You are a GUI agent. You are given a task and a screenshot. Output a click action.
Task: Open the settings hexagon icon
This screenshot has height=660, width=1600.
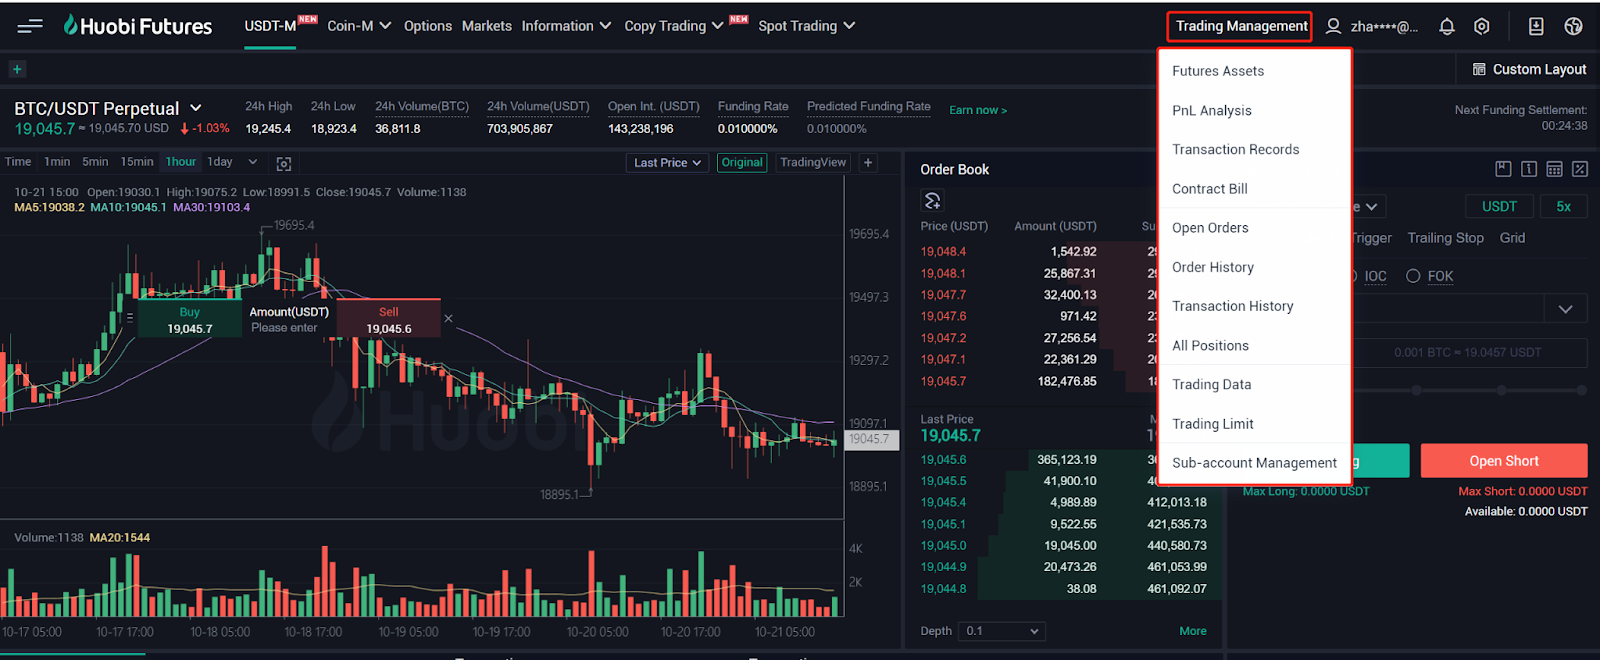[1482, 26]
